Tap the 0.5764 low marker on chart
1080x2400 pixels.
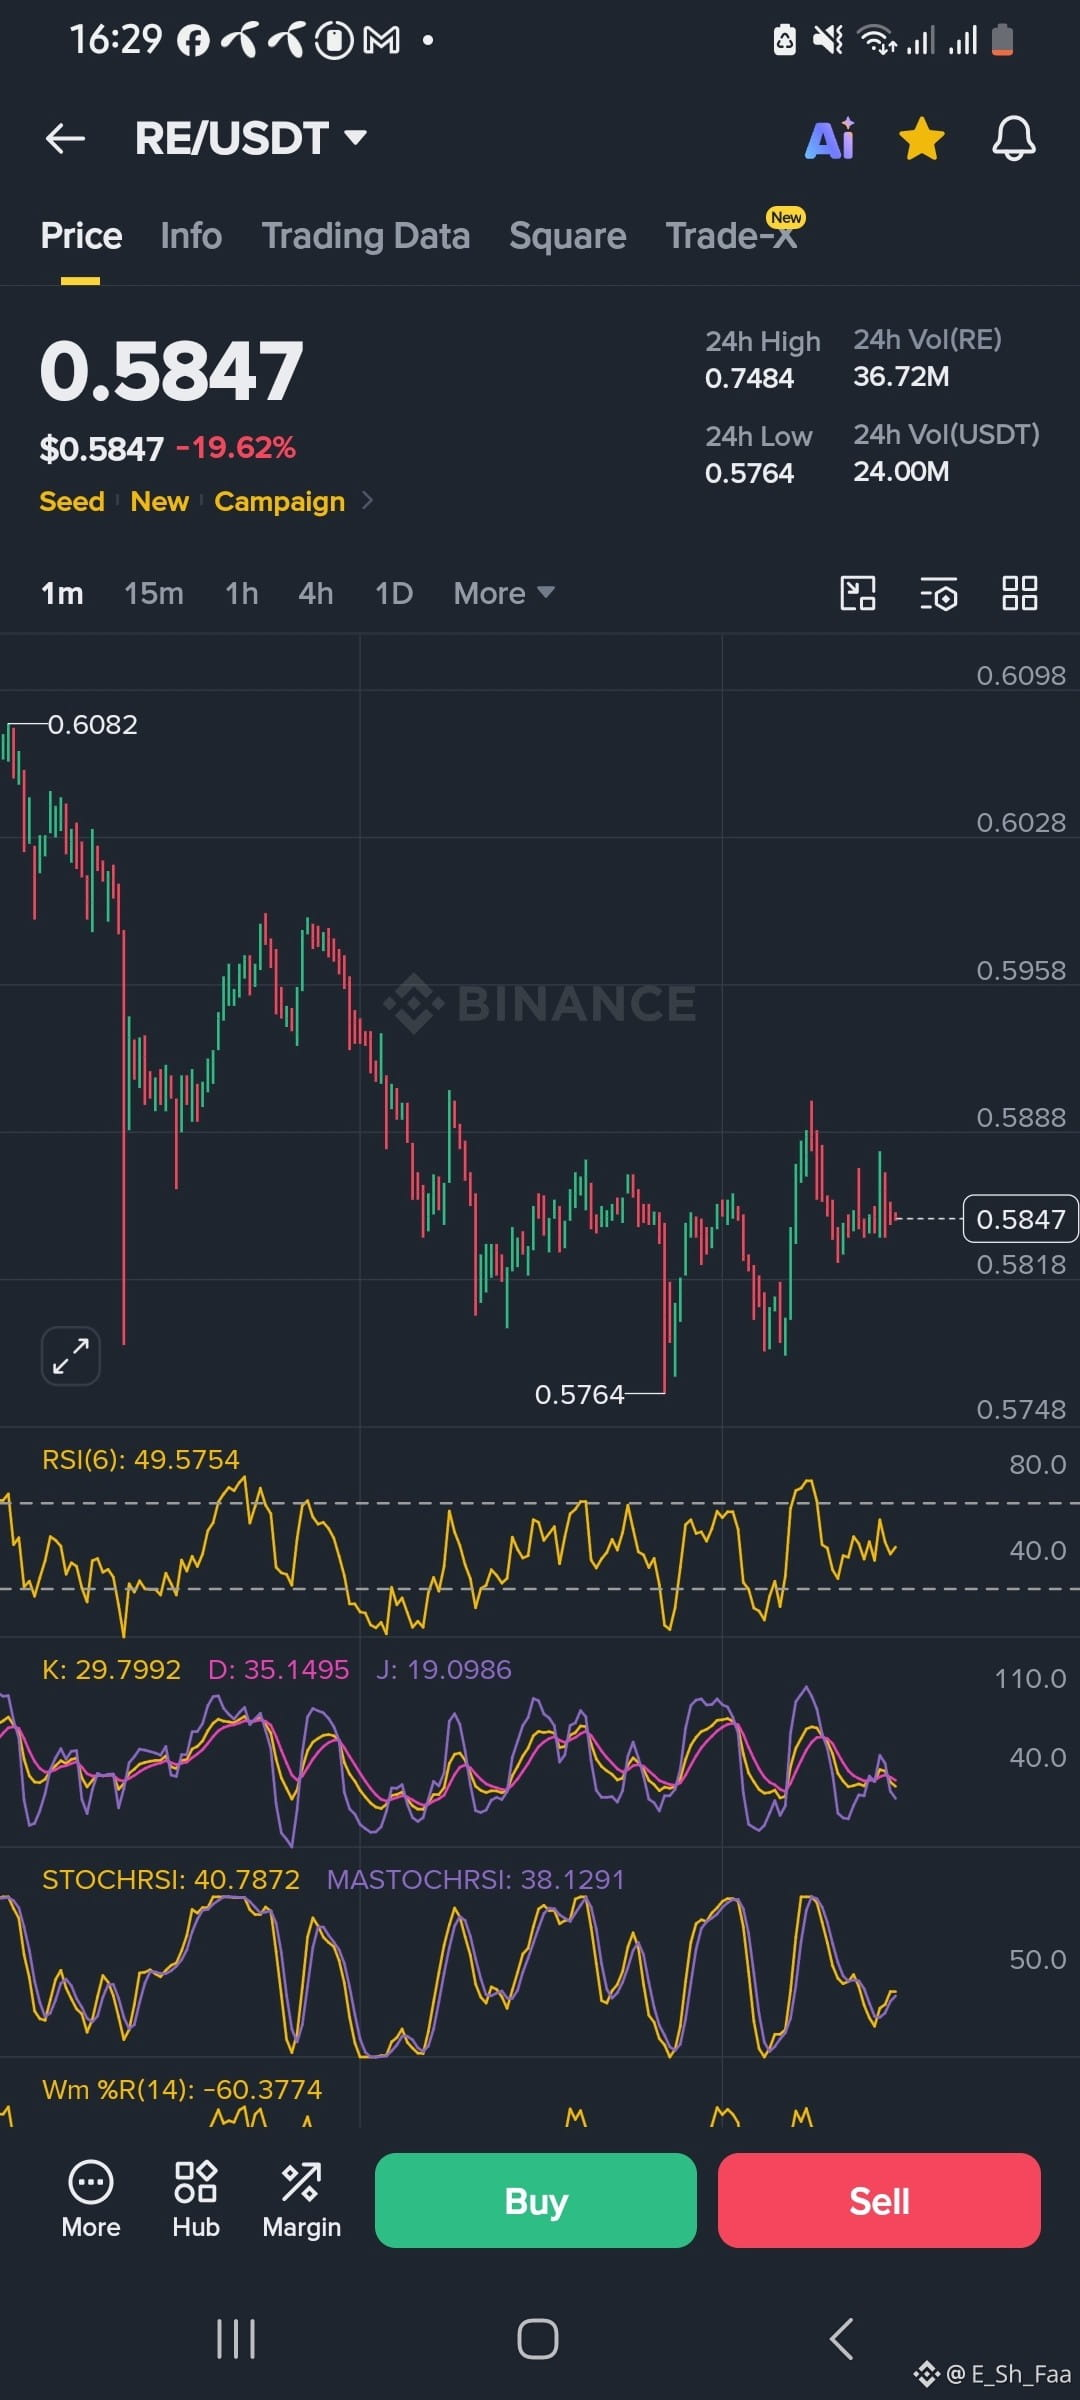(x=579, y=1394)
